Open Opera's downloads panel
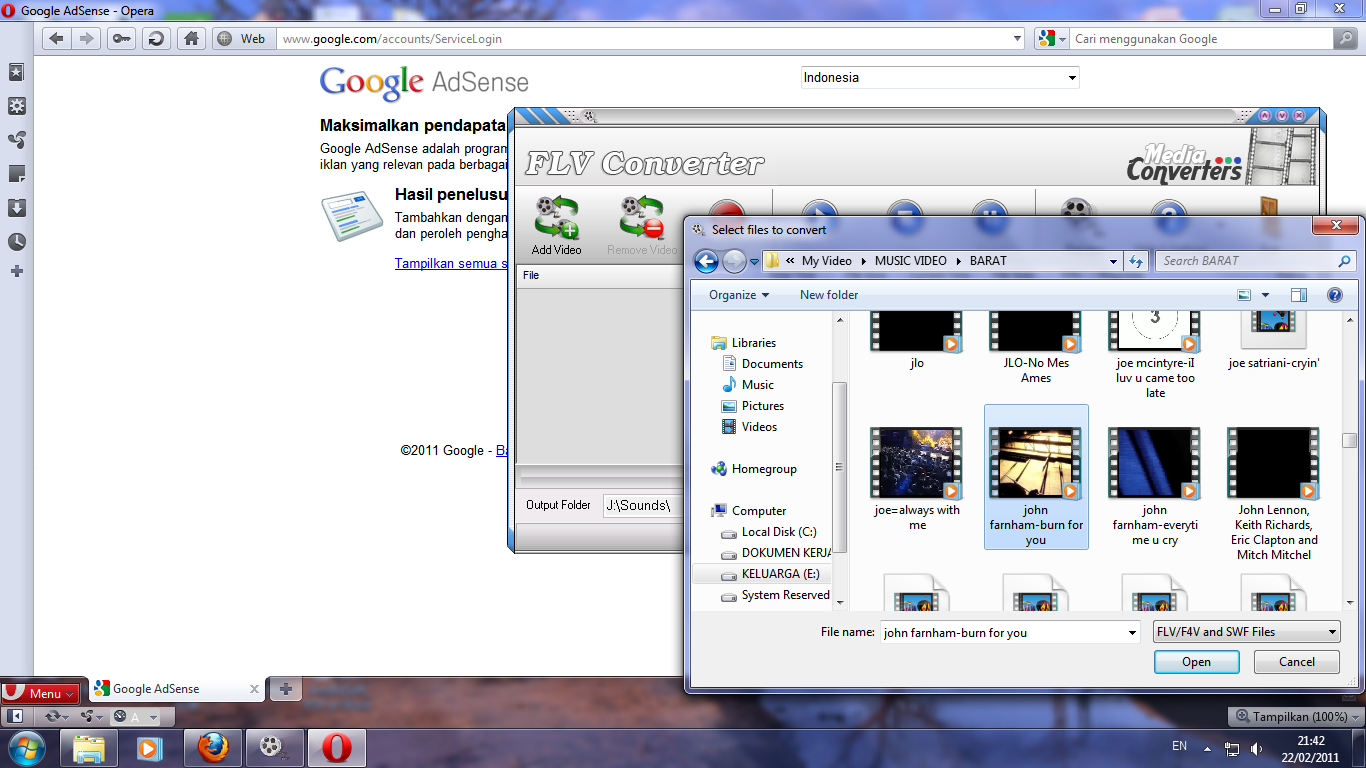This screenshot has width=1366, height=768. (x=16, y=208)
